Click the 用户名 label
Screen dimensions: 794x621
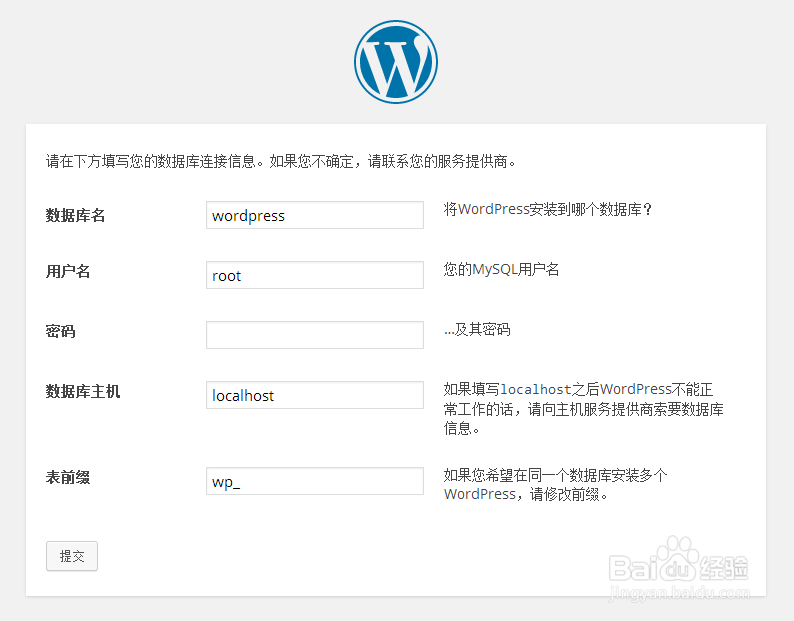pos(68,271)
